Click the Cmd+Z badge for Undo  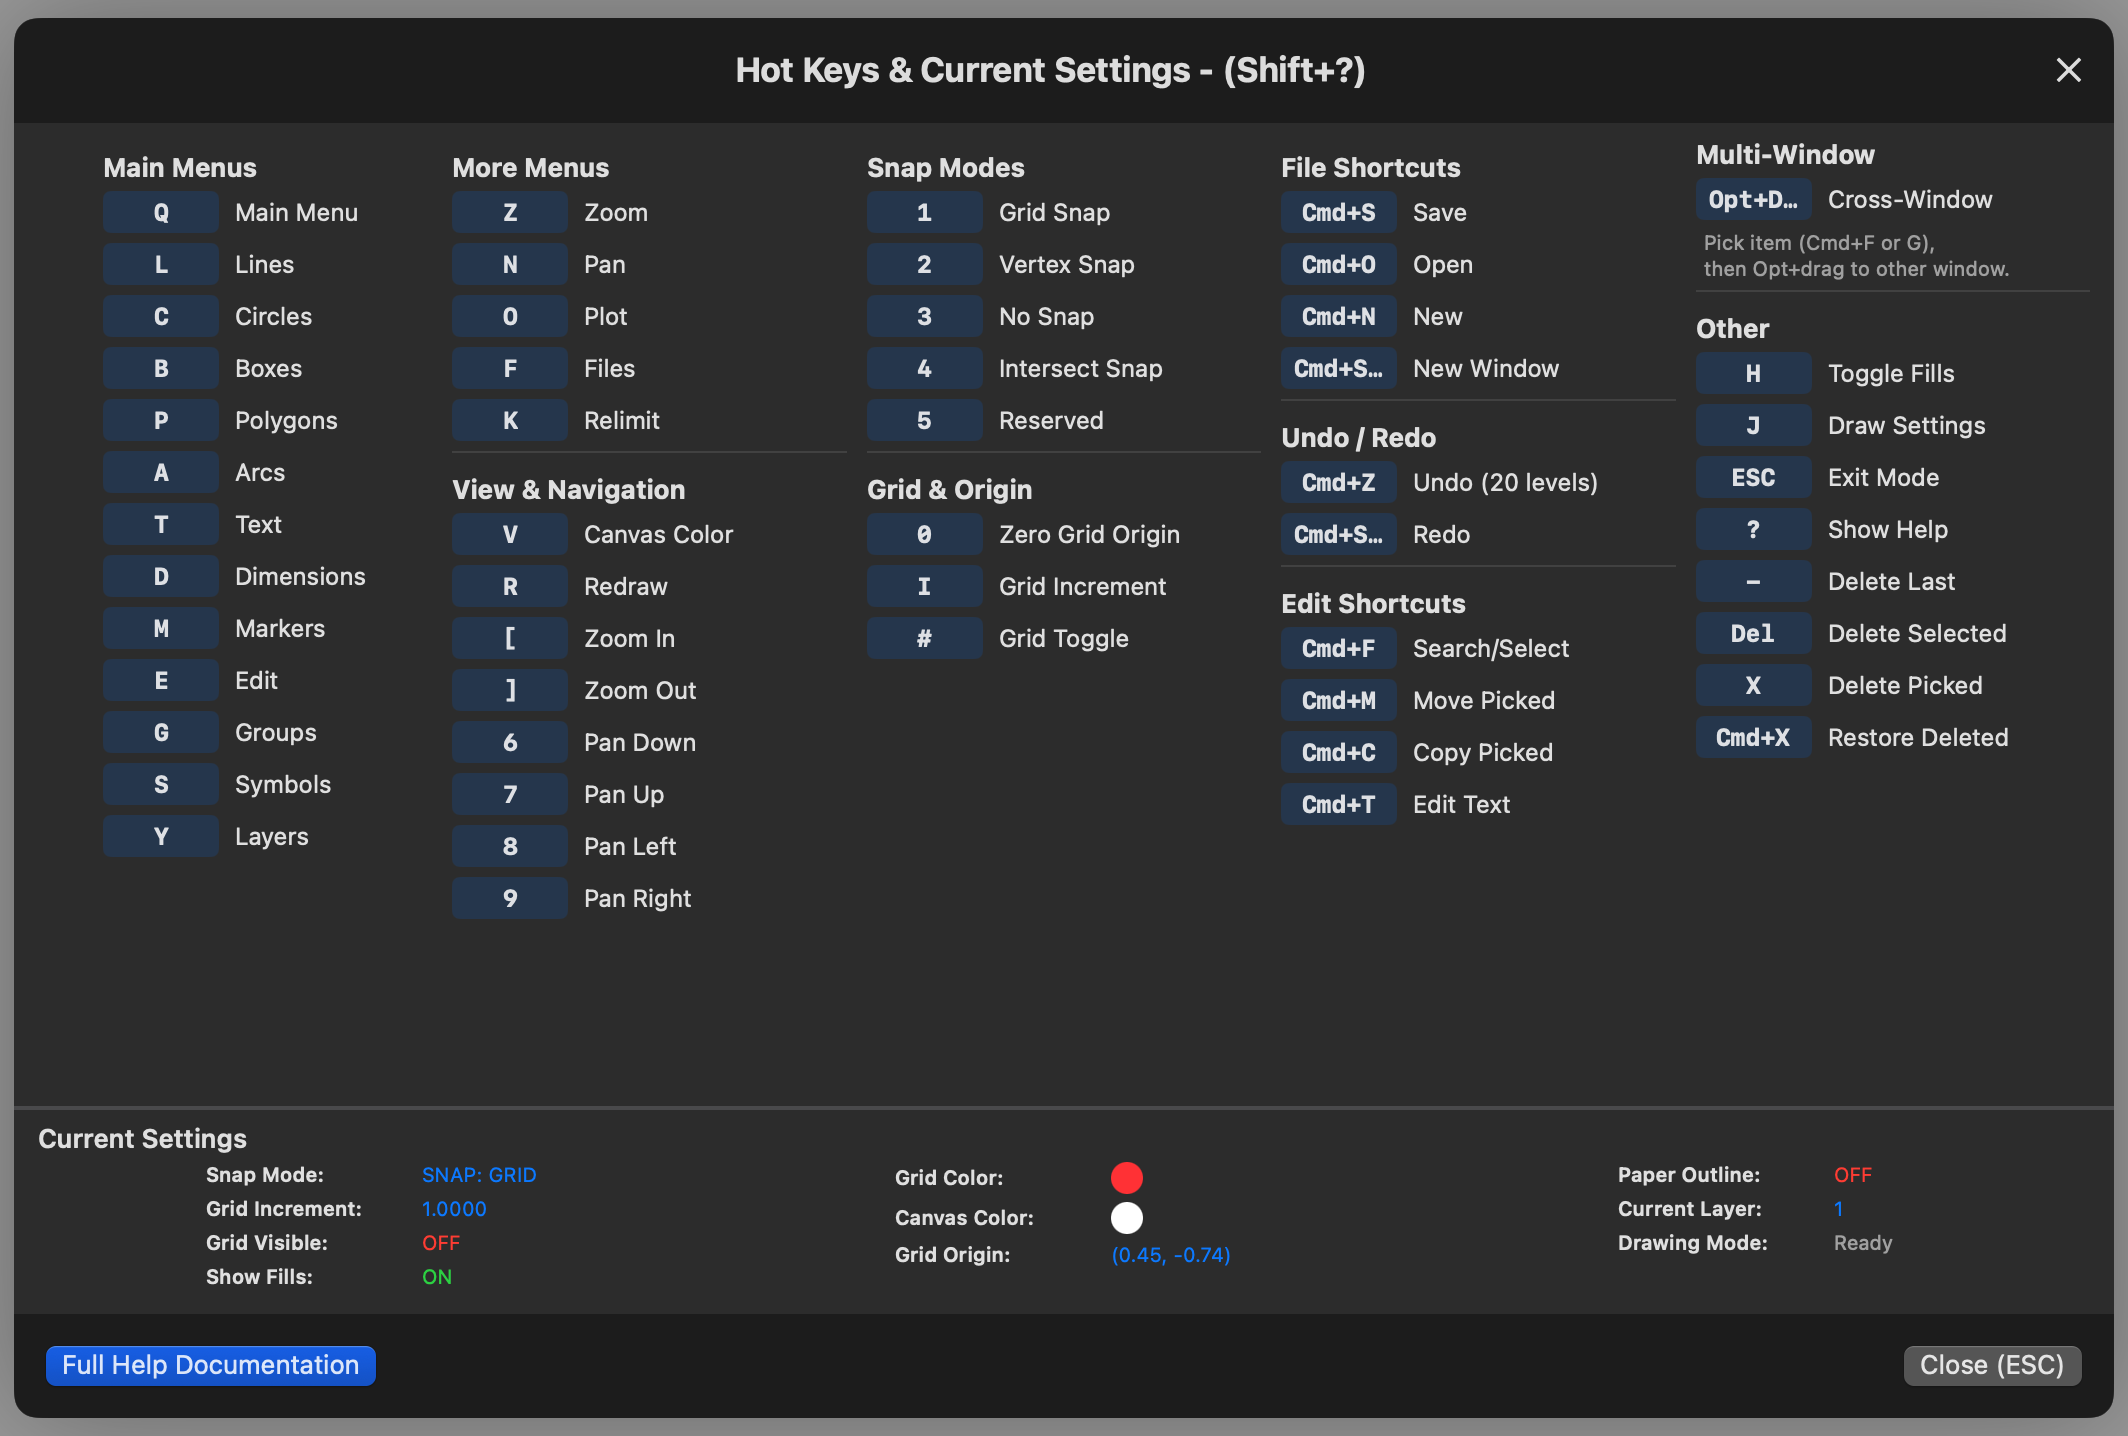click(x=1339, y=482)
